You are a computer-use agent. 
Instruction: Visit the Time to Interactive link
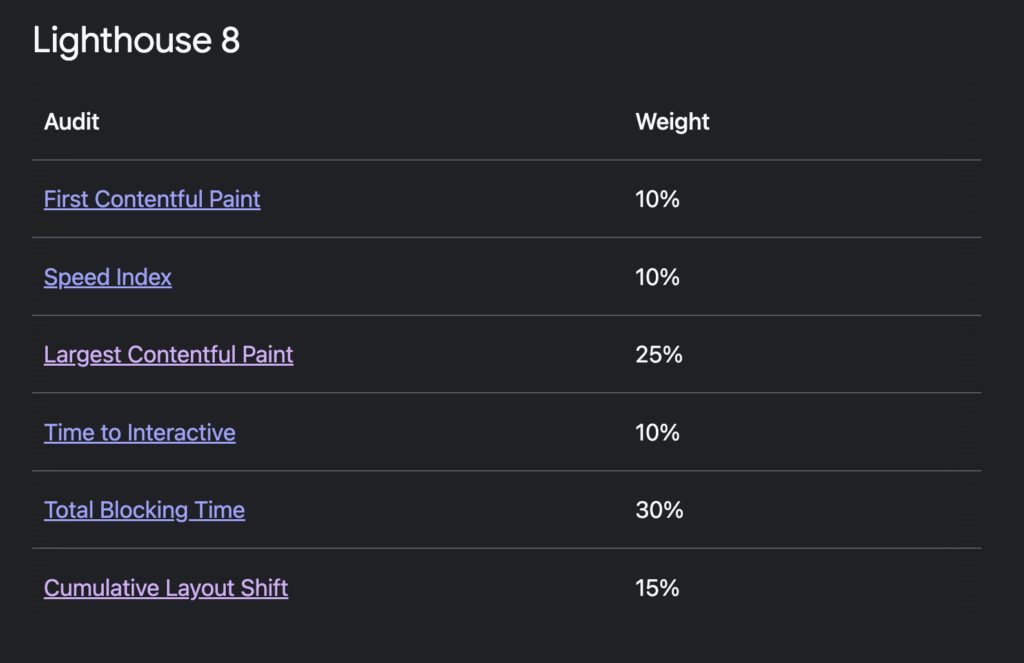click(140, 432)
